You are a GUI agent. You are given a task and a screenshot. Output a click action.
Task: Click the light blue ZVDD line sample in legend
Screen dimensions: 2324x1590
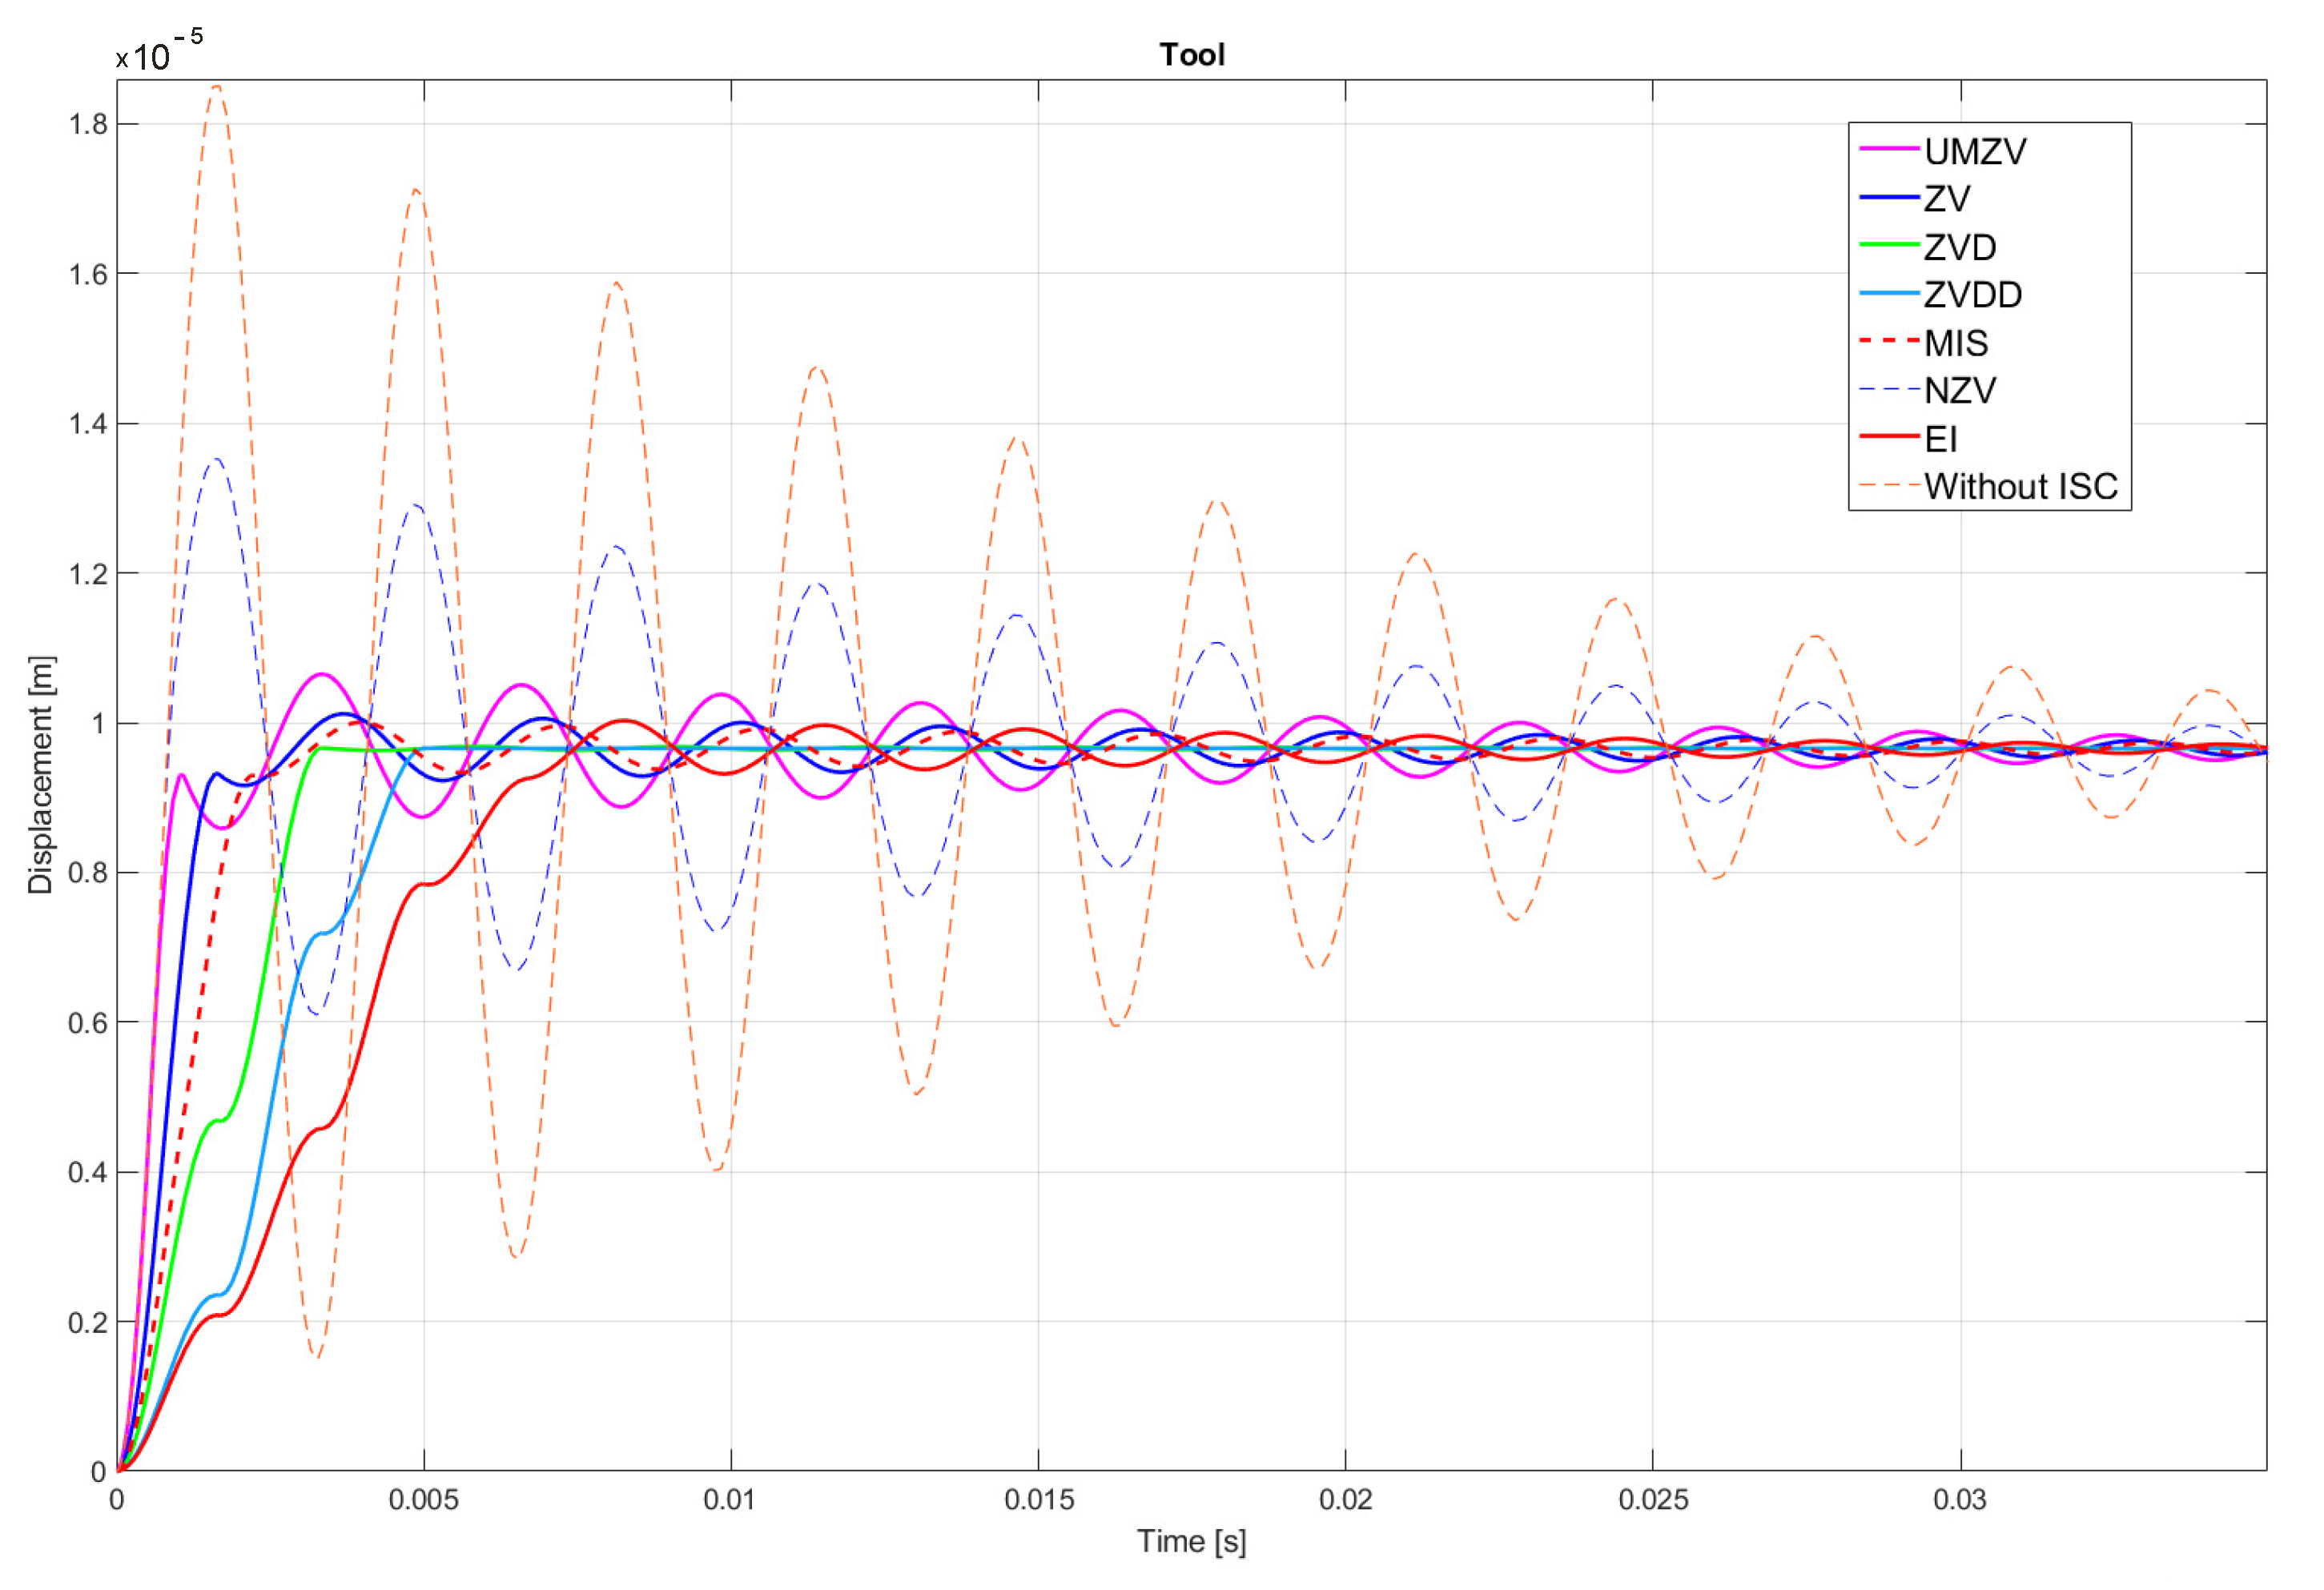point(1888,293)
